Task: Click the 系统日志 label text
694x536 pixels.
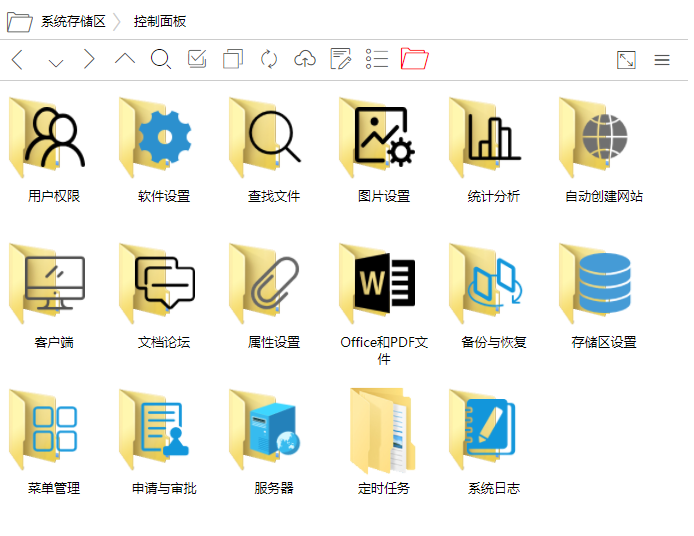Action: tap(494, 488)
